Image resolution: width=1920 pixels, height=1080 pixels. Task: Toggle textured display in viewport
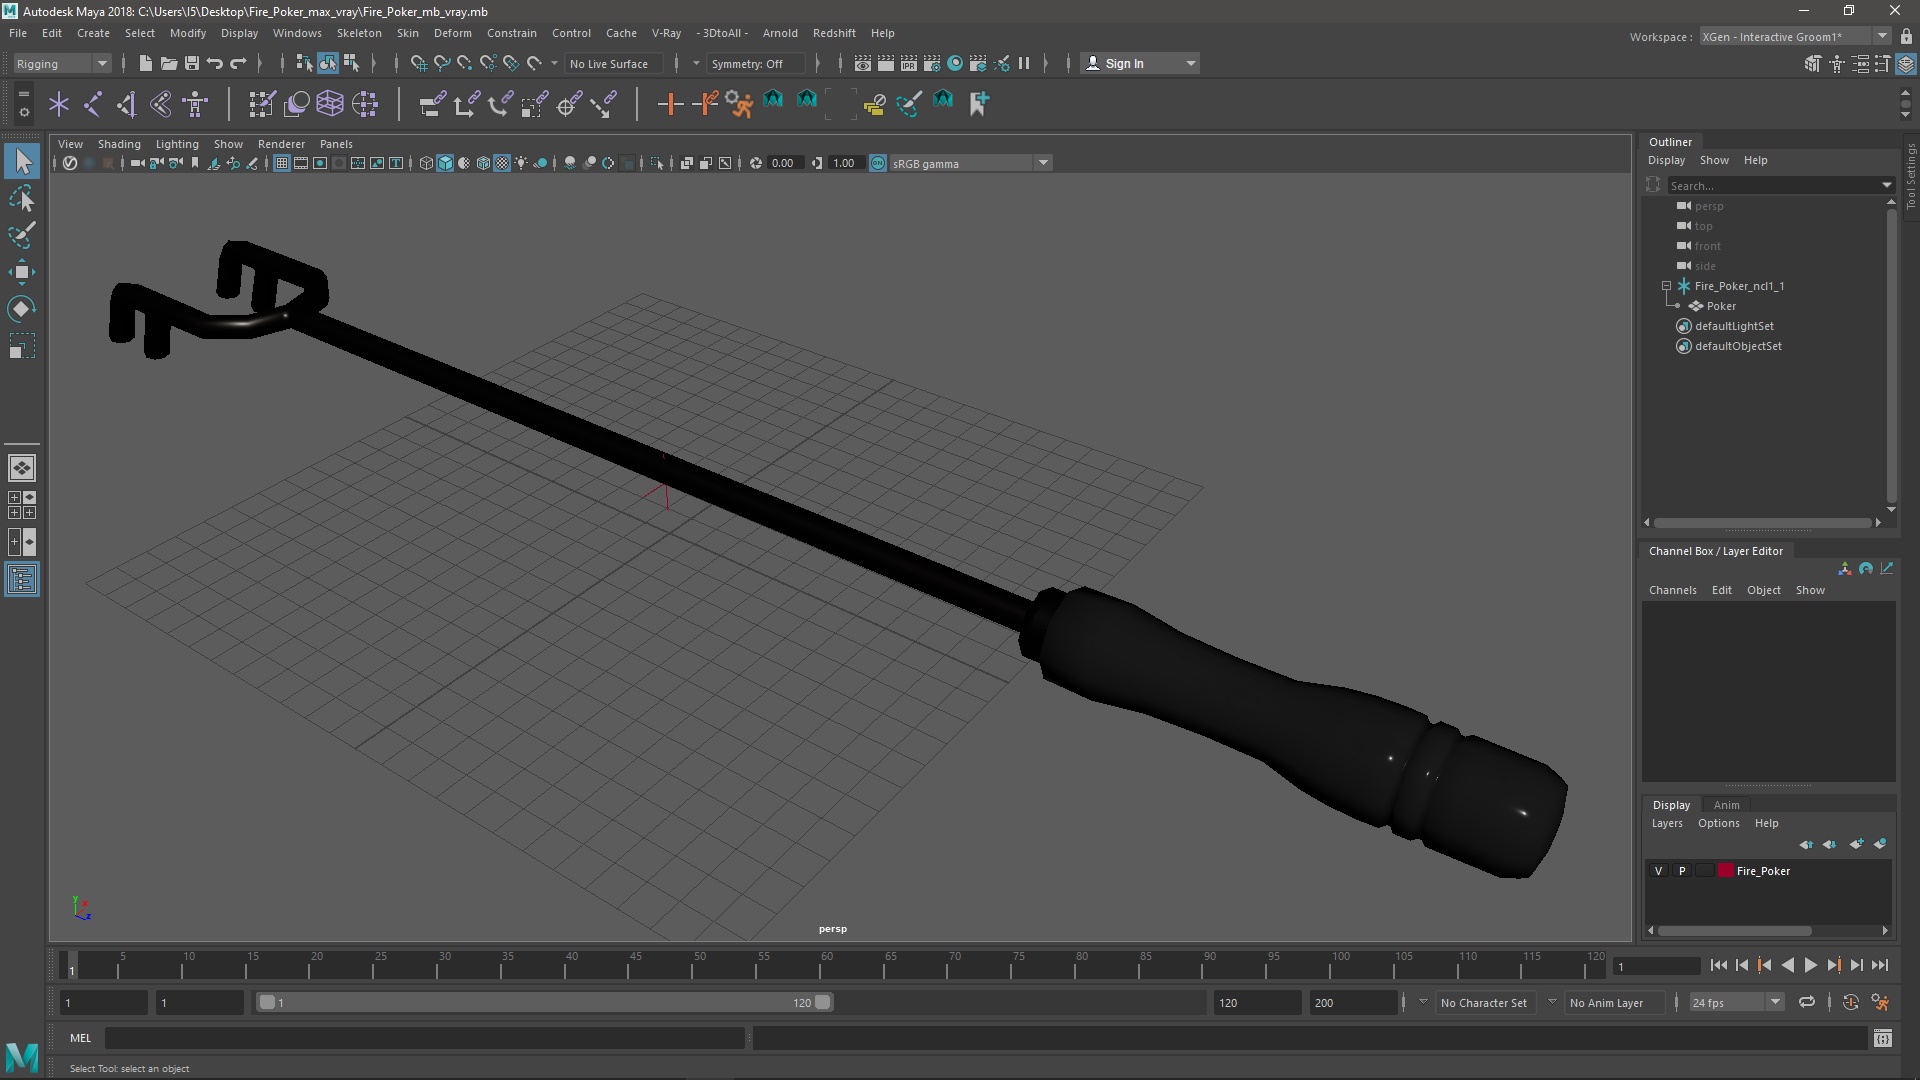(503, 163)
